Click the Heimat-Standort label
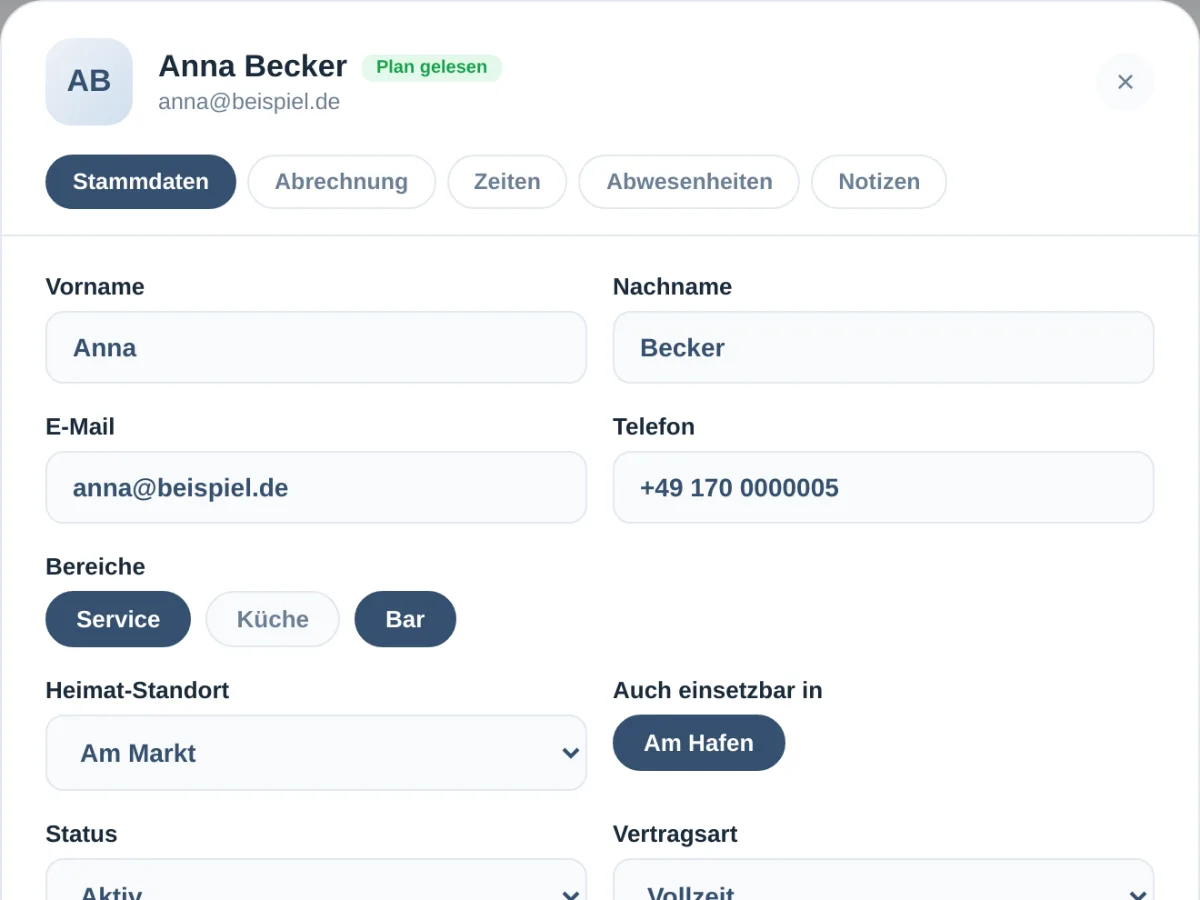 pyautogui.click(x=137, y=690)
